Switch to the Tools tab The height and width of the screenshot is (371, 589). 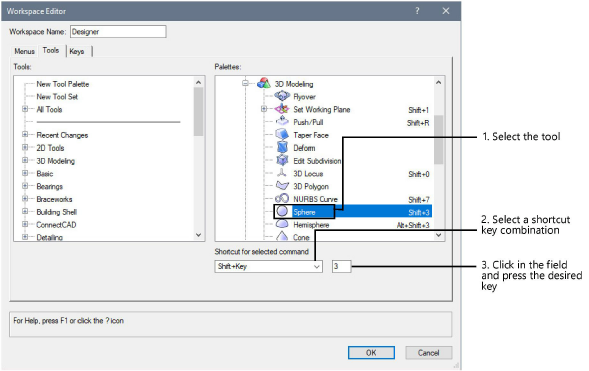[x=51, y=50]
